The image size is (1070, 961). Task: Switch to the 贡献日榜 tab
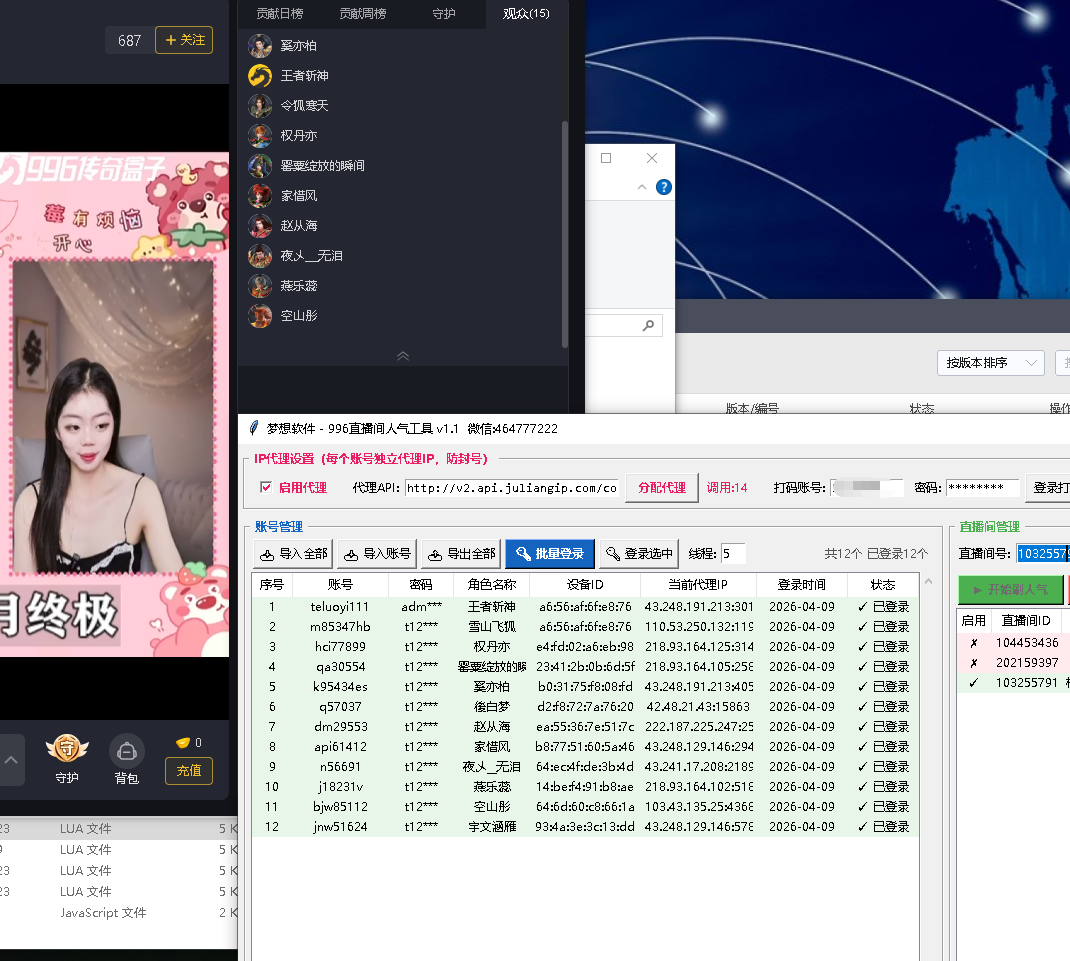click(279, 14)
